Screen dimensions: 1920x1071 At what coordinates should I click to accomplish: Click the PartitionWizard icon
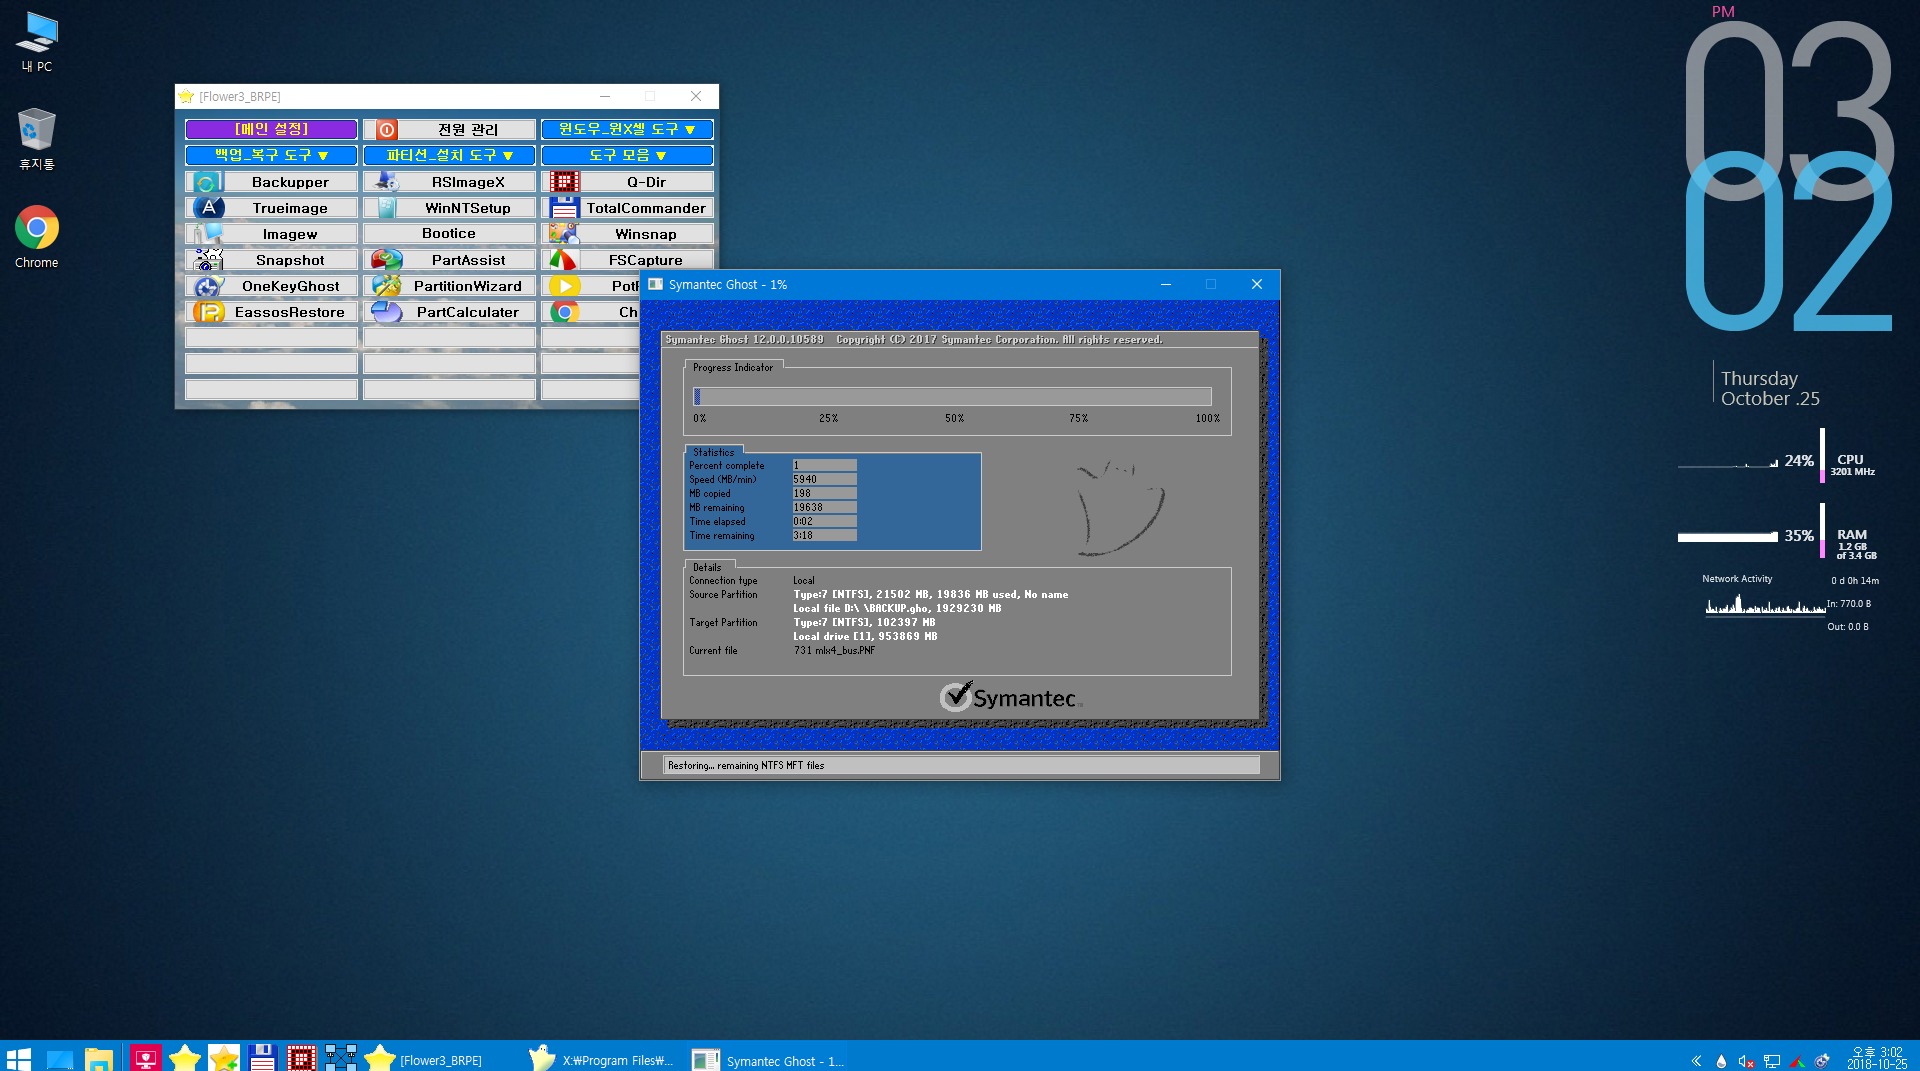pos(386,286)
